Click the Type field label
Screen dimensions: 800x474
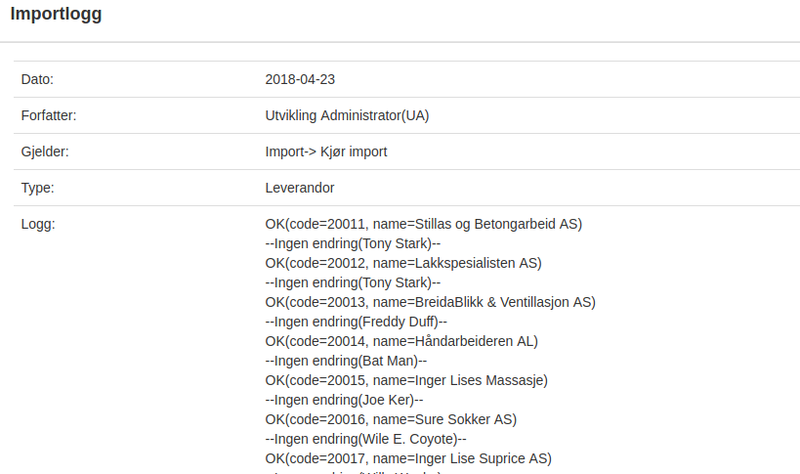point(37,188)
